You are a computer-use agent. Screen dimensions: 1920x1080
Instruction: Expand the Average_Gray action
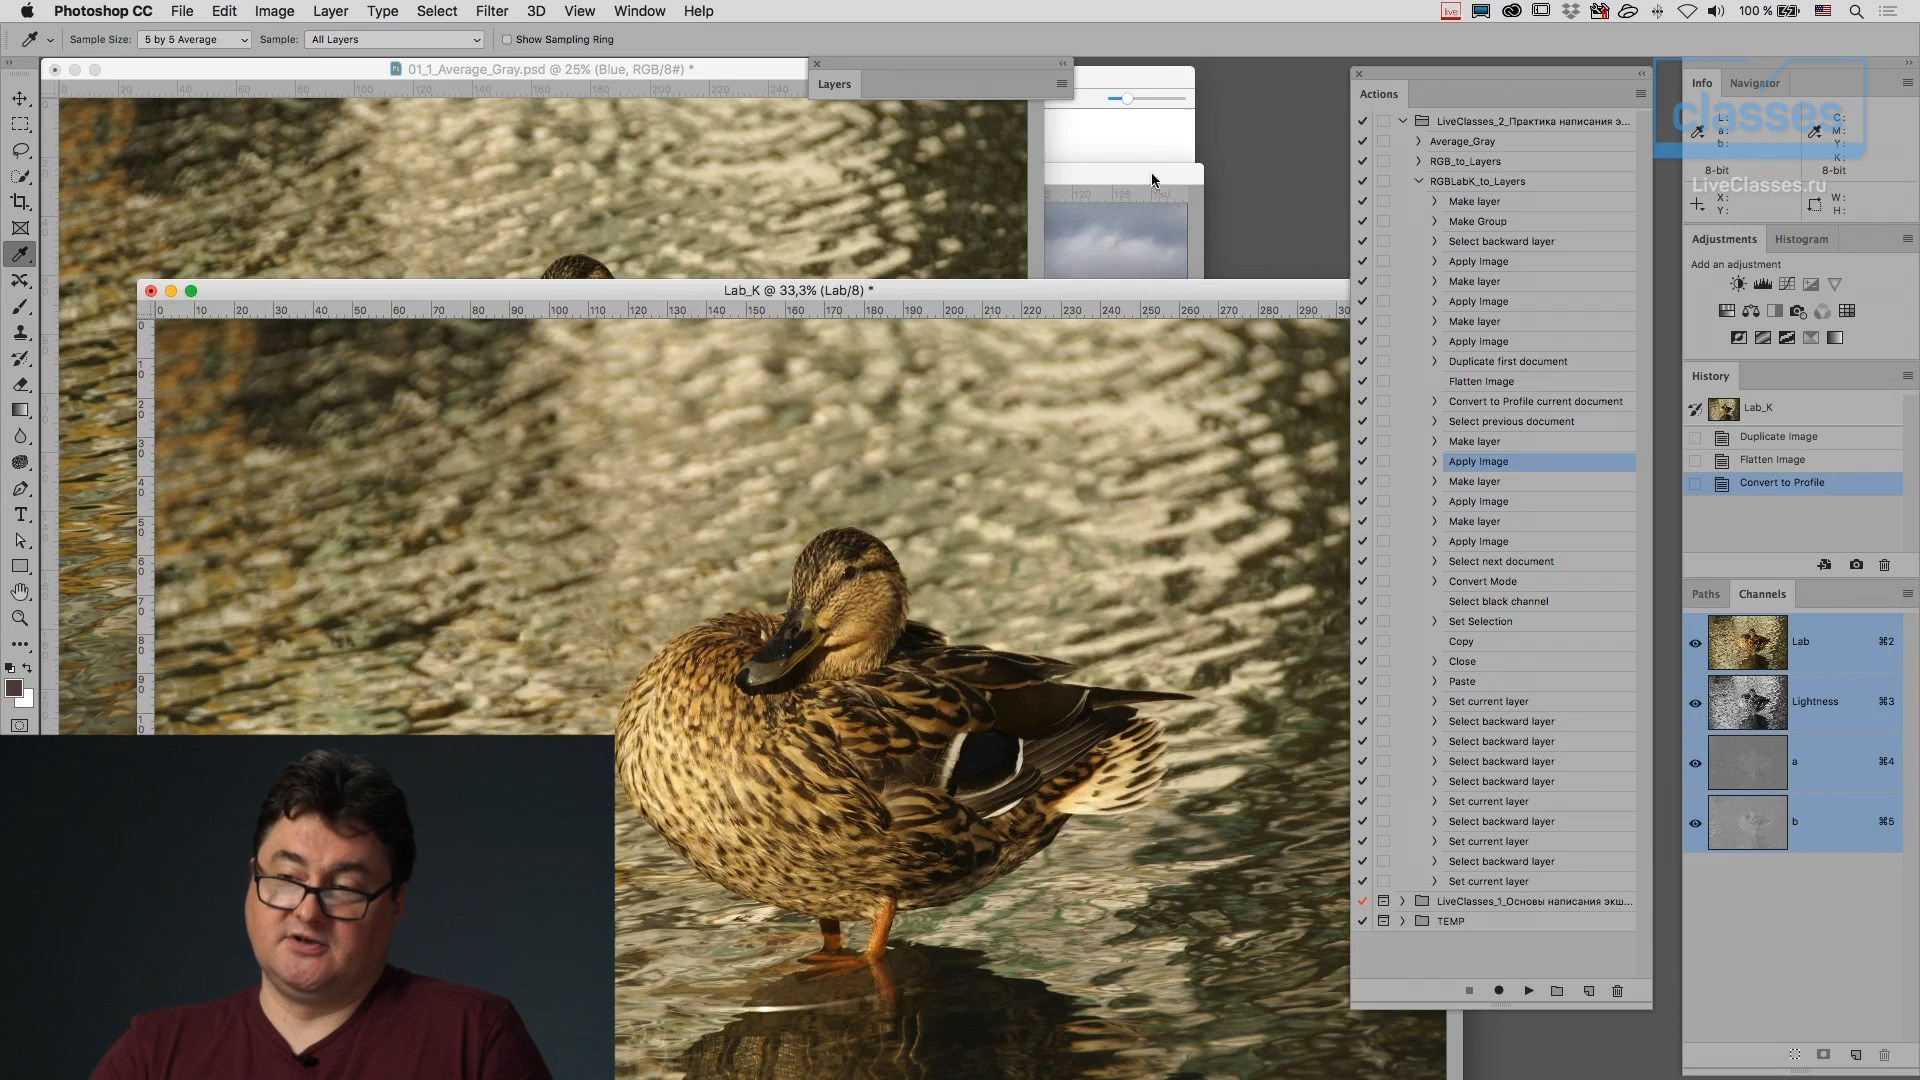click(1418, 141)
